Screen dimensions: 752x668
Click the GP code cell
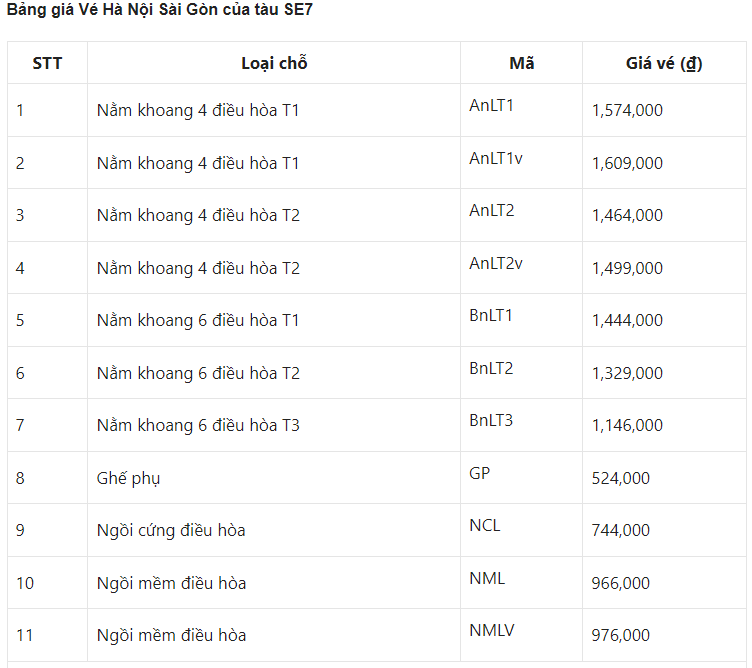coord(480,472)
